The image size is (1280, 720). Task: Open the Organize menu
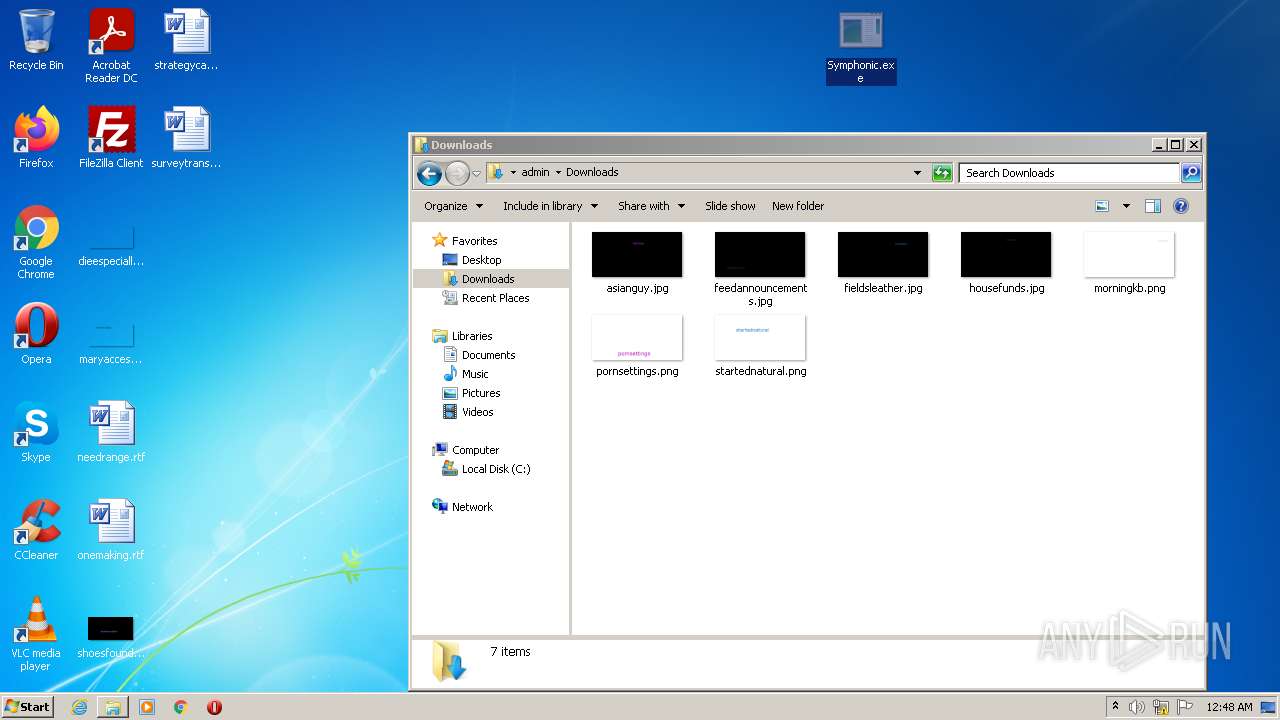pos(453,206)
